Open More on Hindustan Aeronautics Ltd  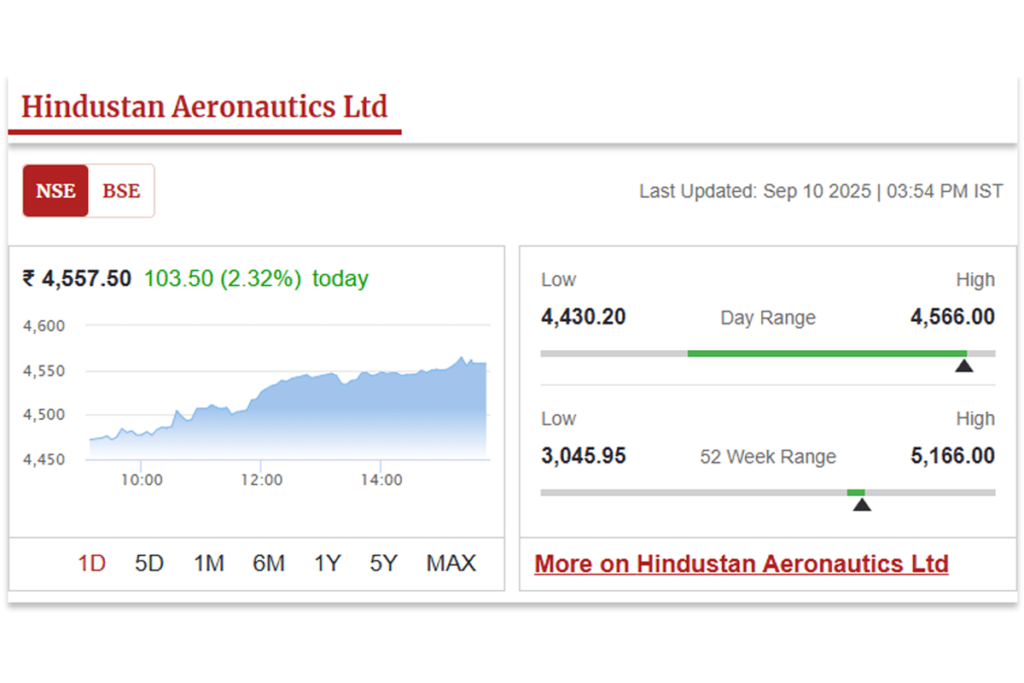coord(741,563)
